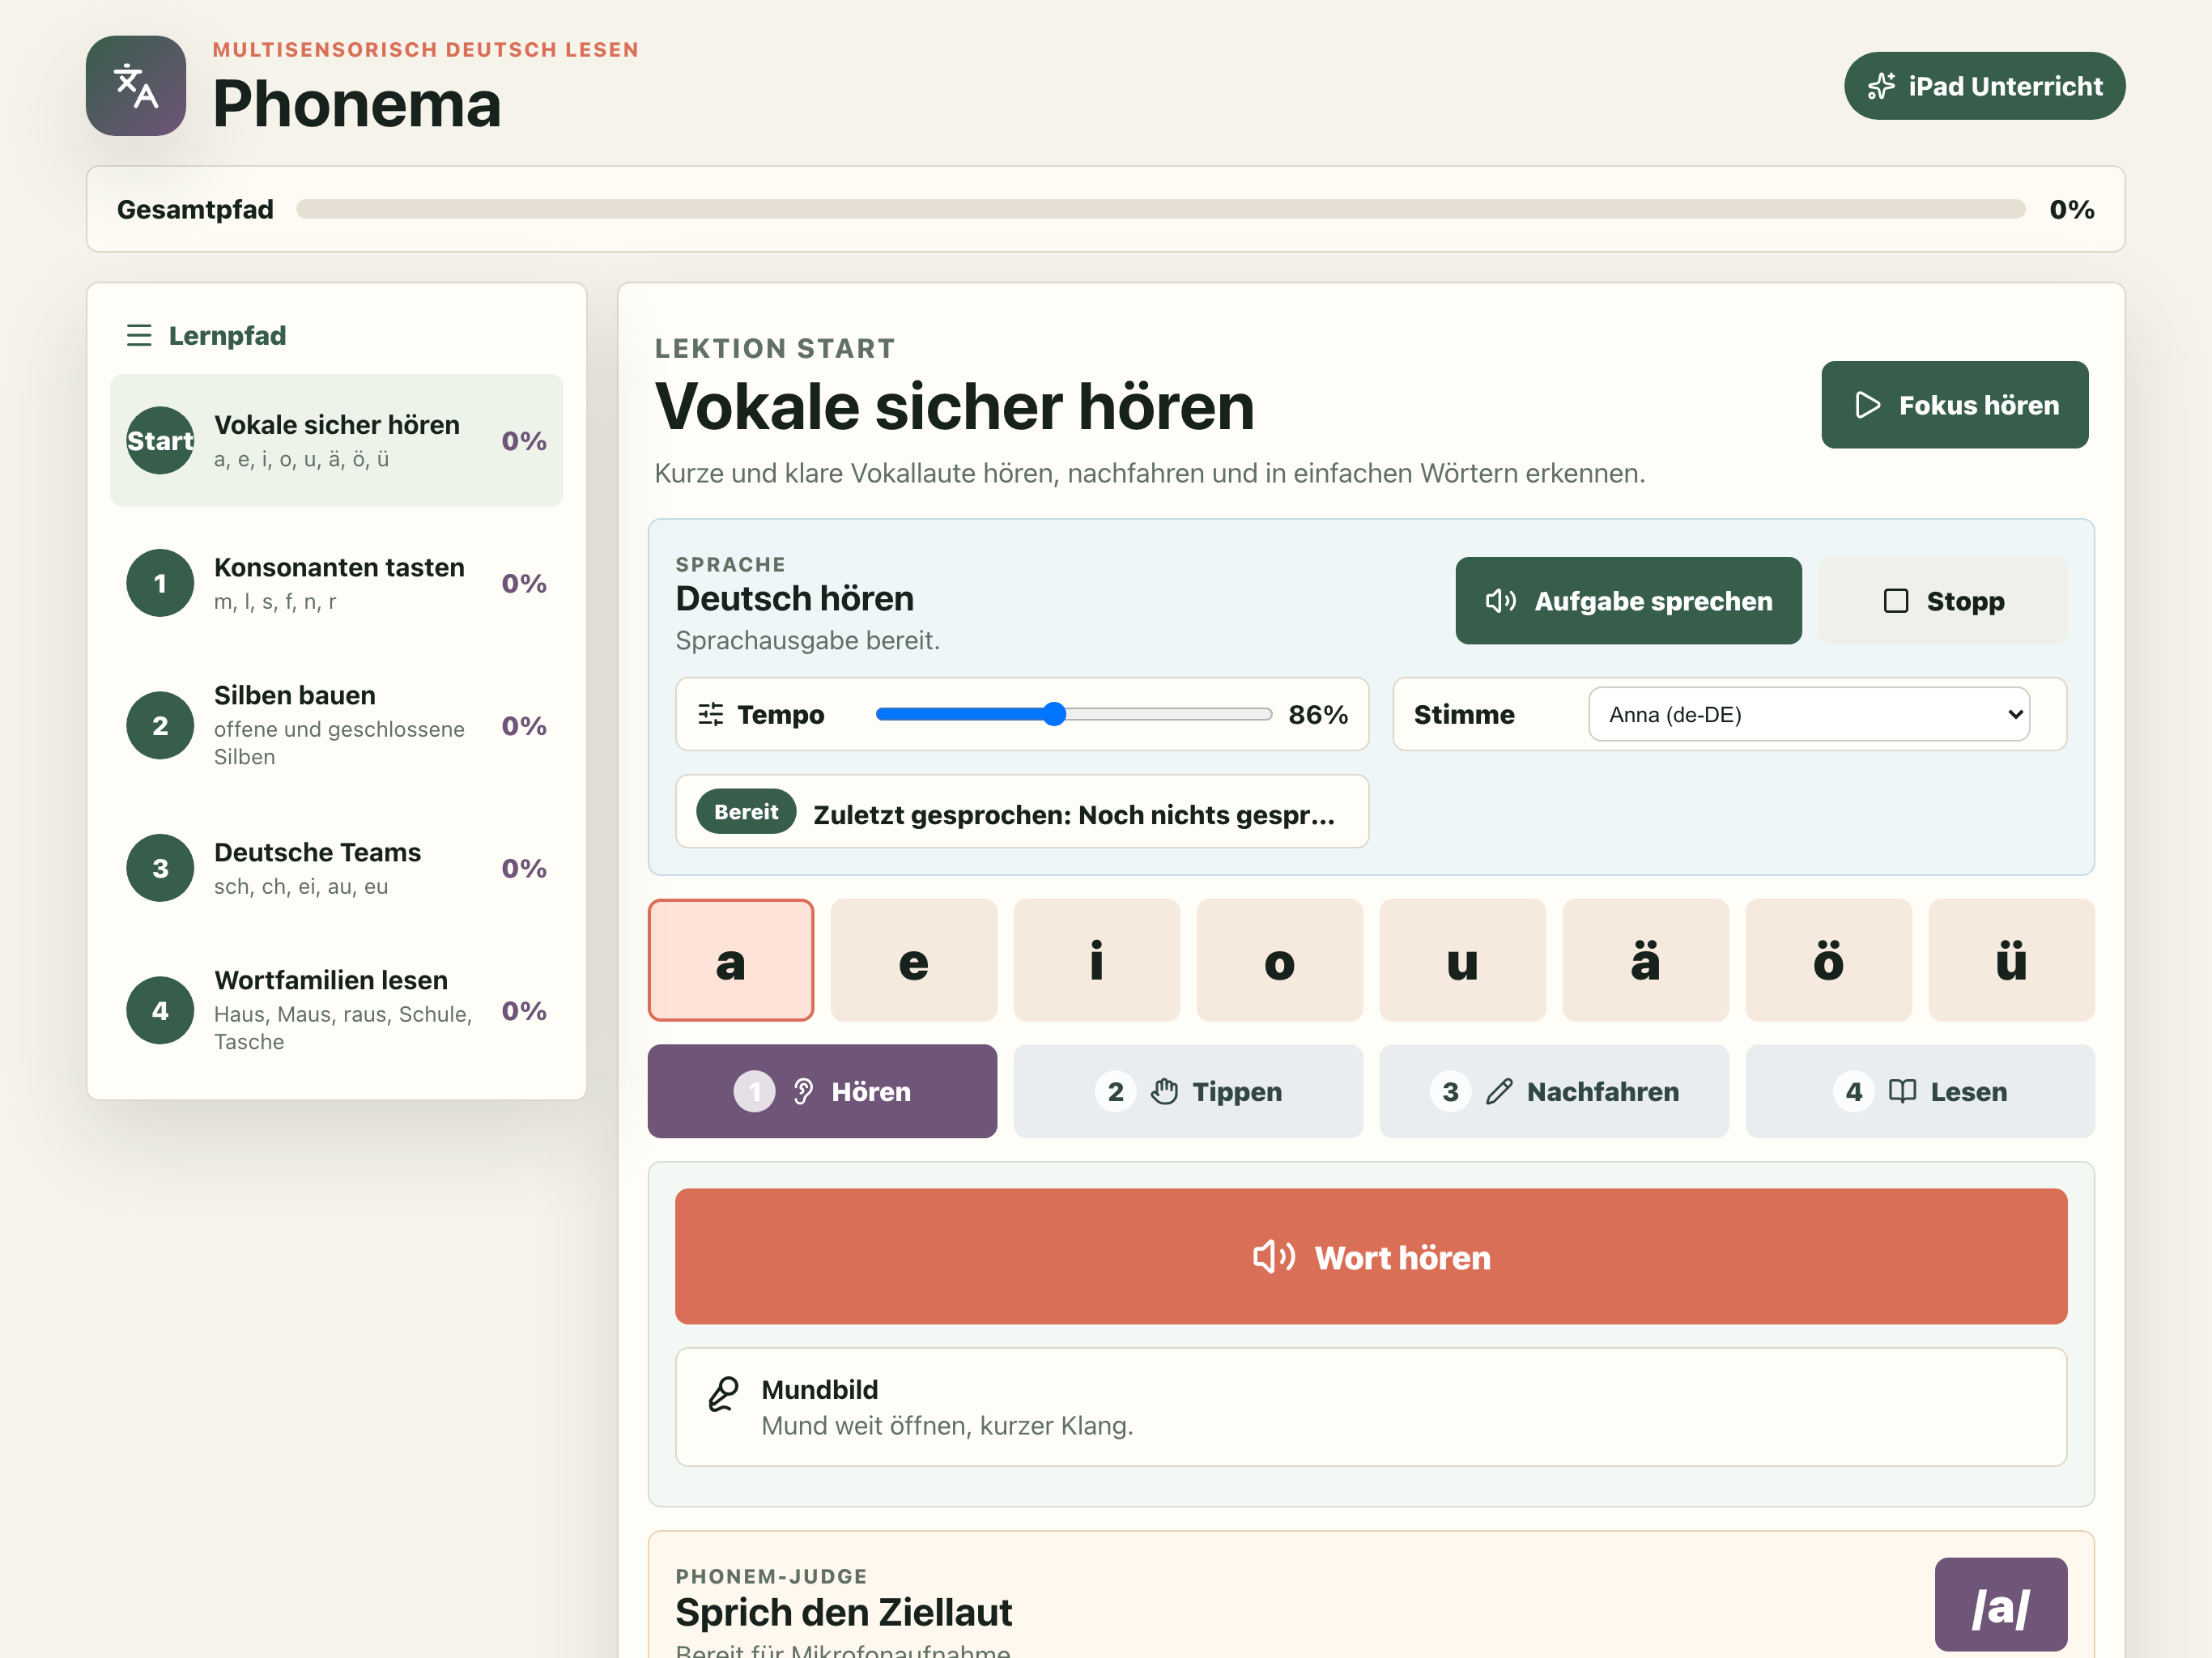The height and width of the screenshot is (1658, 2212).
Task: Open lesson Deutsche Teams
Action: (x=337, y=868)
